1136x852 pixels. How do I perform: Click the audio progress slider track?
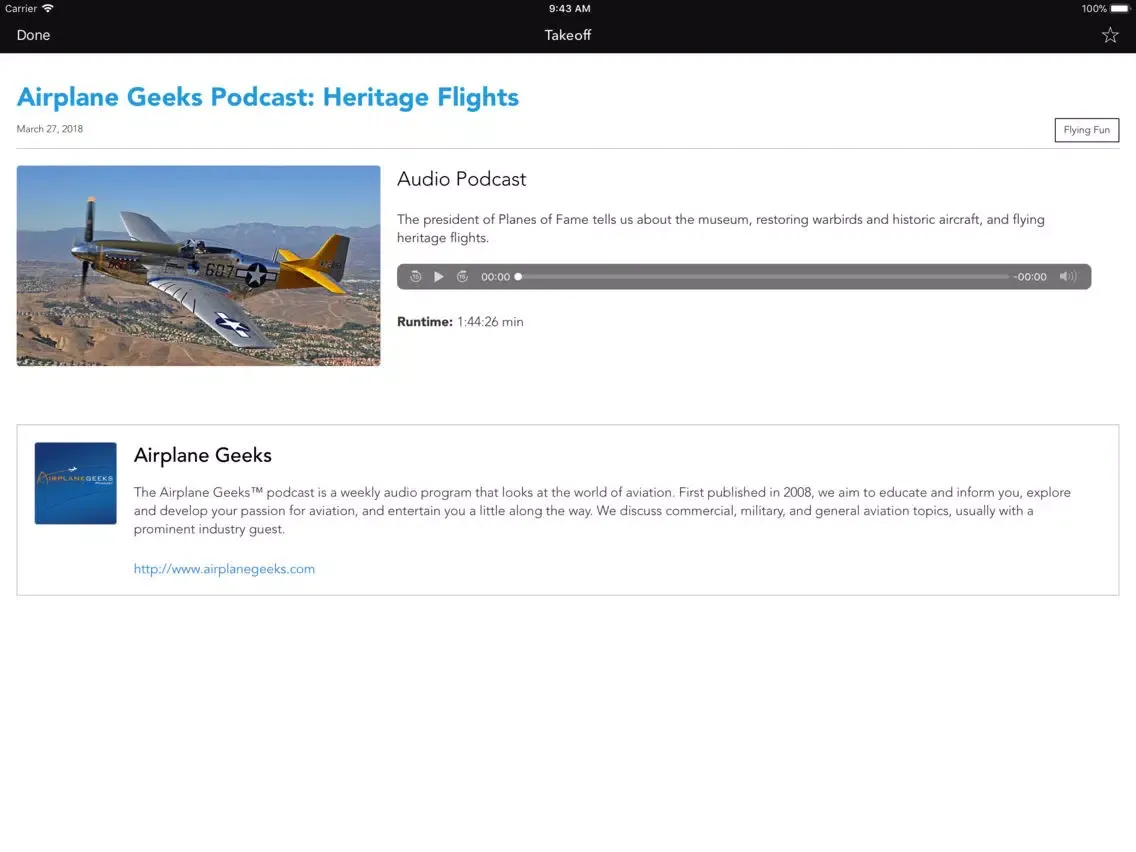(763, 277)
